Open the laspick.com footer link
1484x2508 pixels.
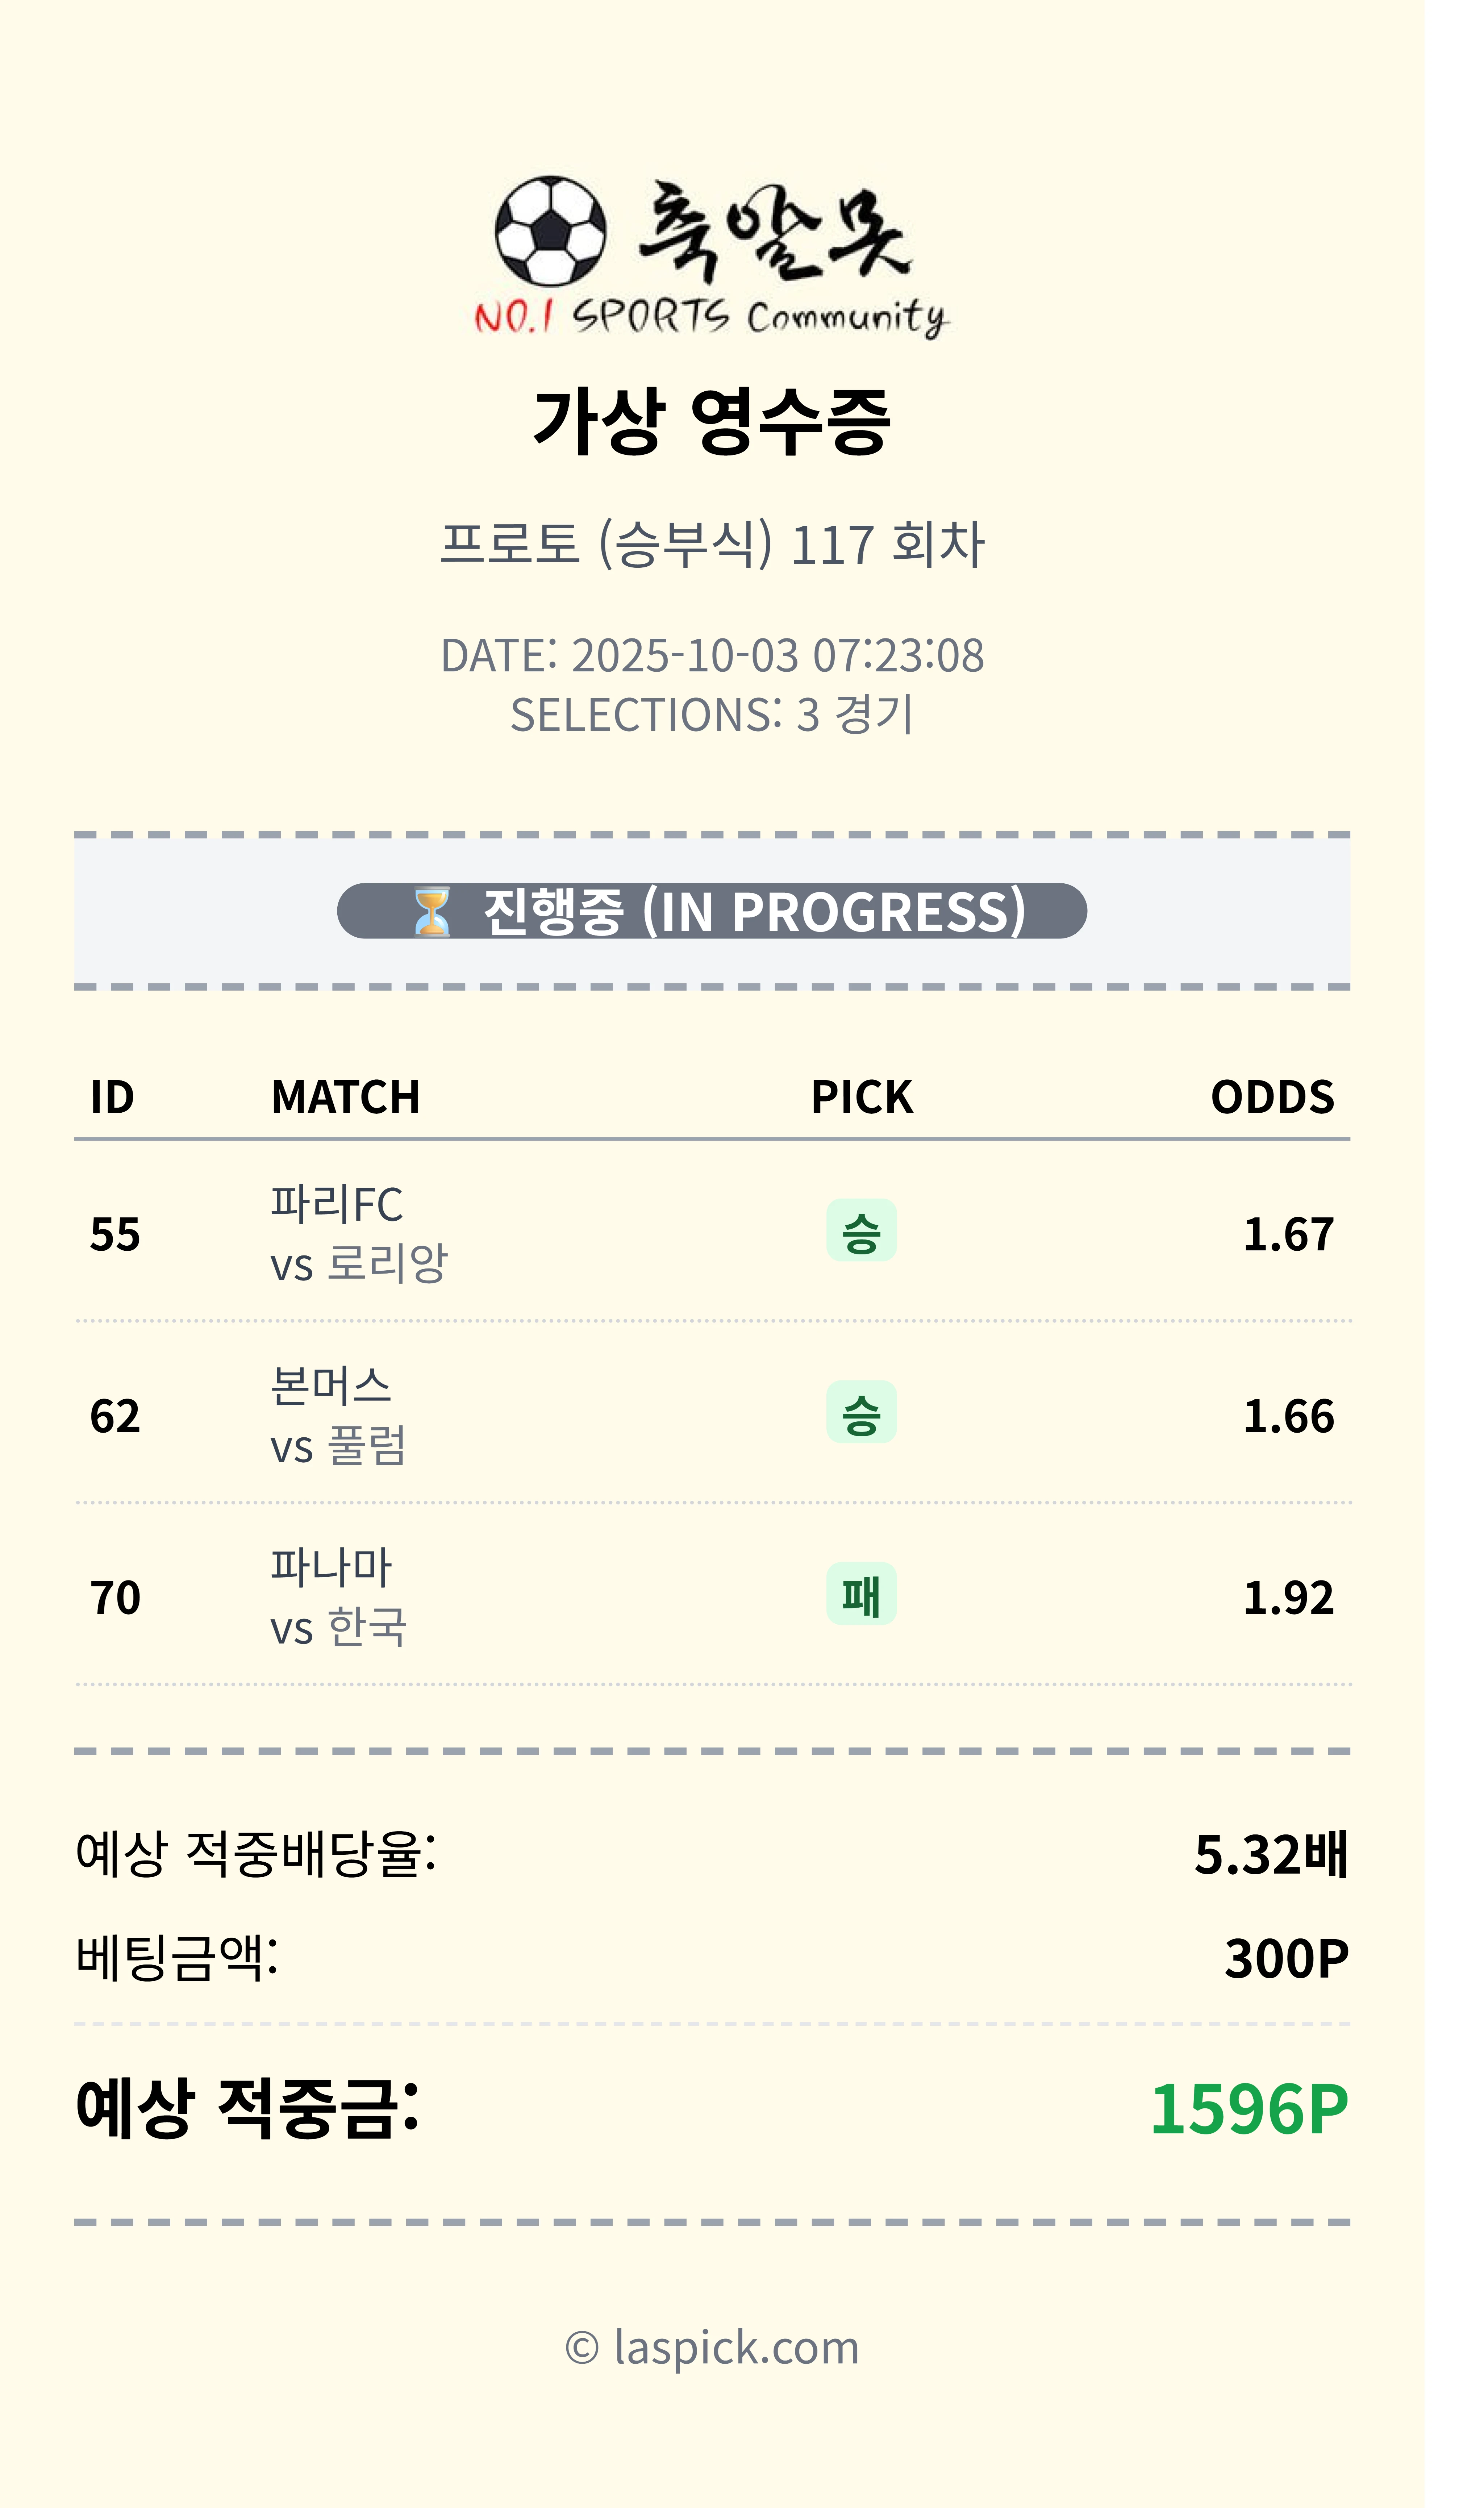pyautogui.click(x=712, y=2348)
